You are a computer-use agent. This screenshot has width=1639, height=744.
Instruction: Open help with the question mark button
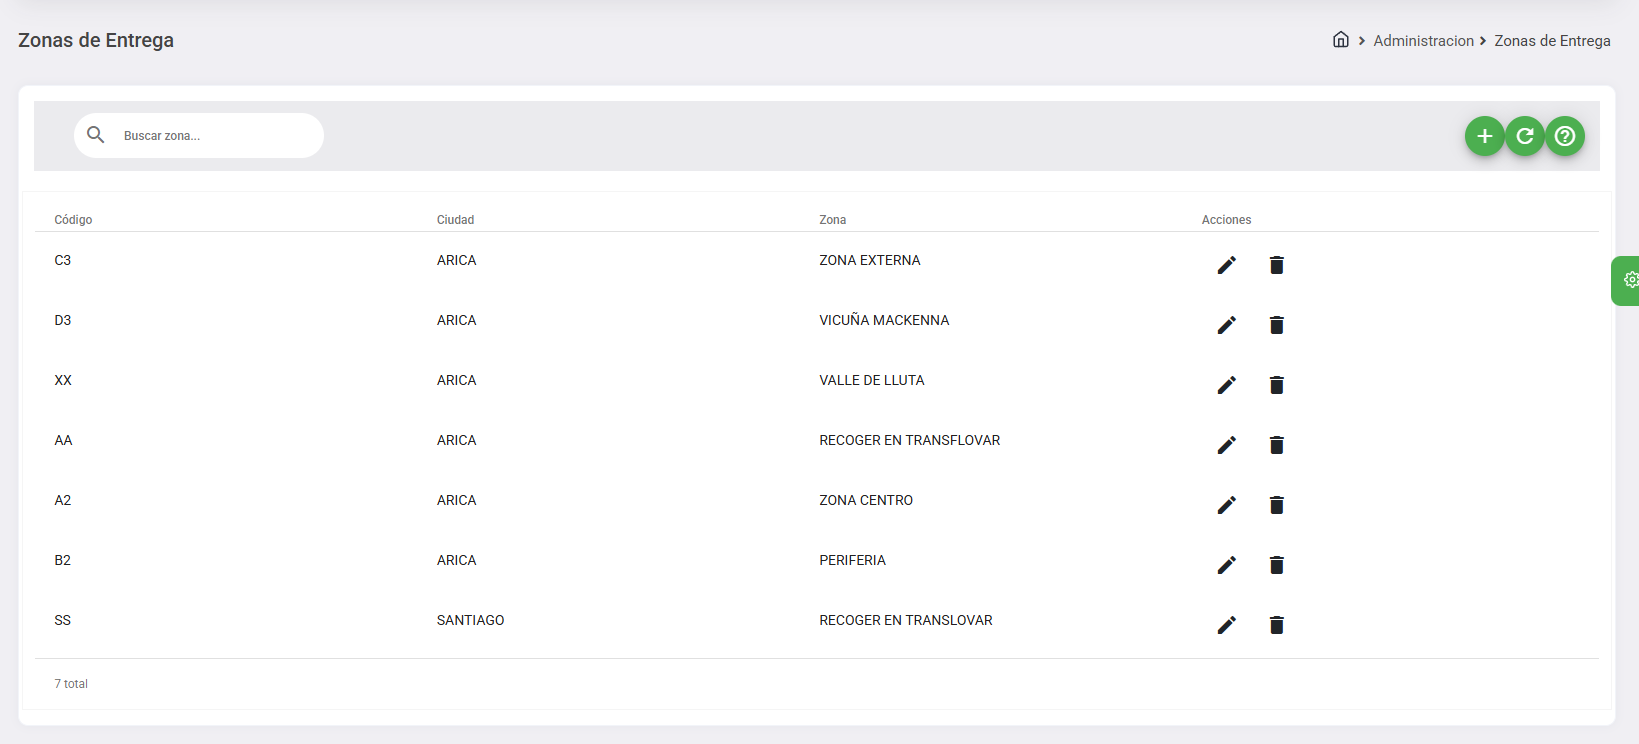pyautogui.click(x=1565, y=136)
